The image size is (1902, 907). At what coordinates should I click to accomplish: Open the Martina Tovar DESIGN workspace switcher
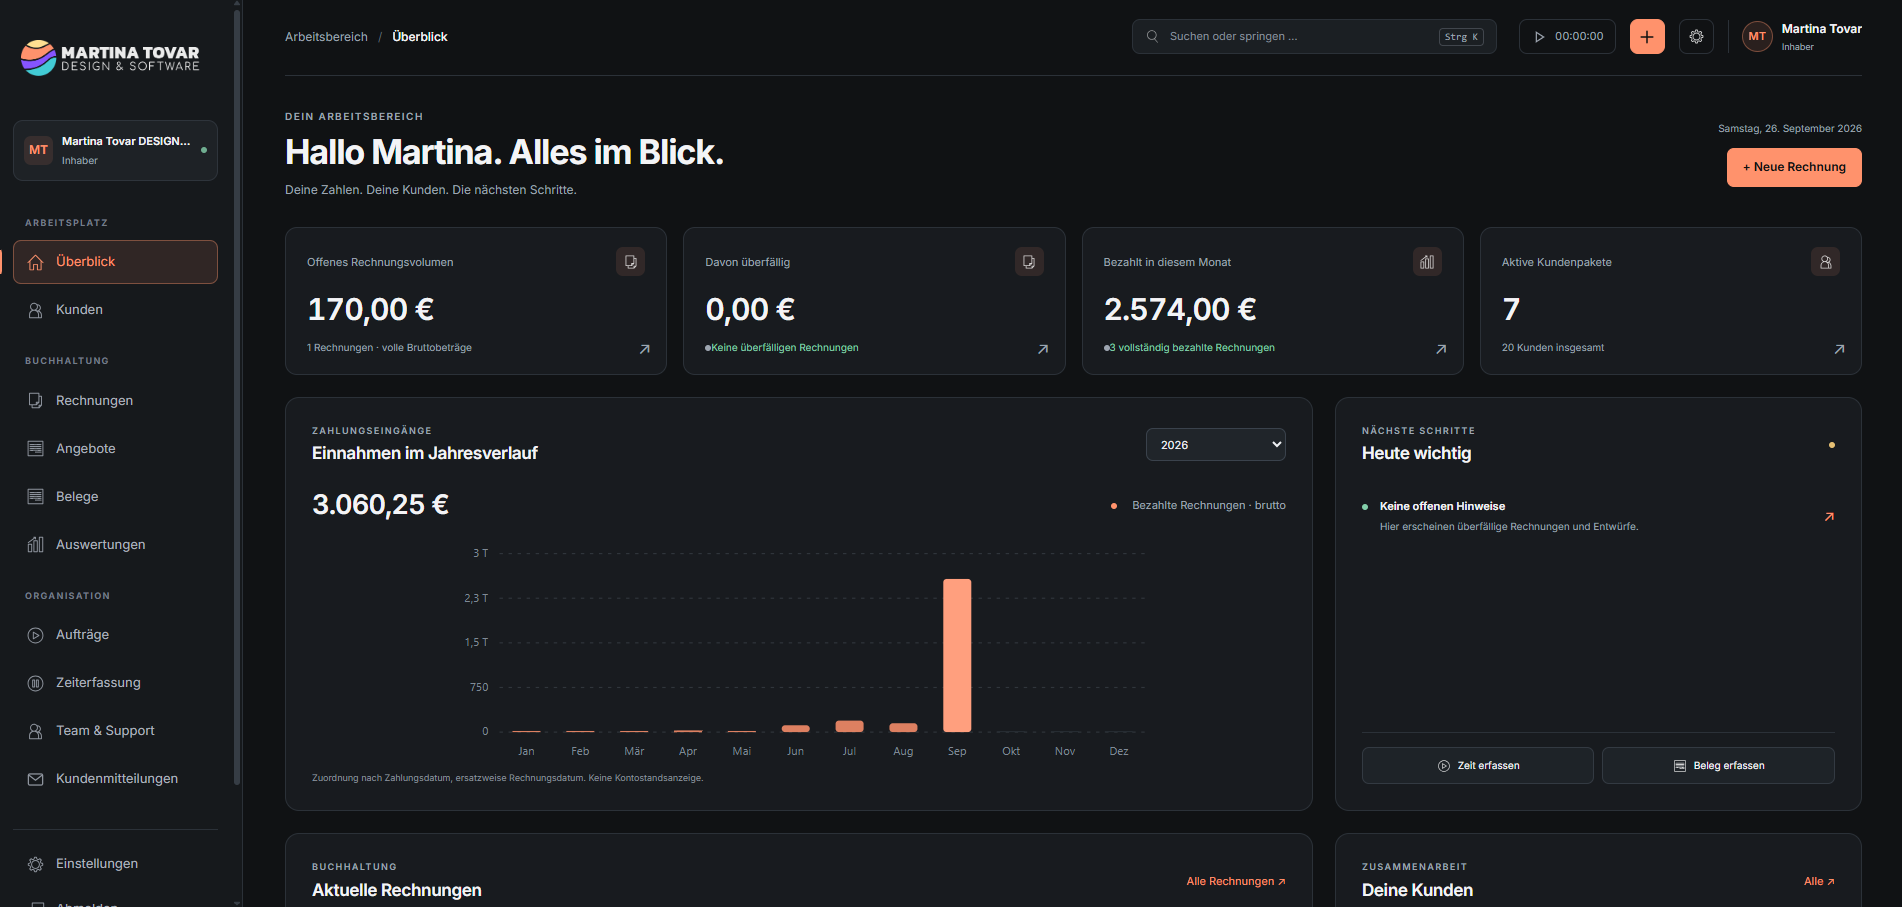point(115,151)
